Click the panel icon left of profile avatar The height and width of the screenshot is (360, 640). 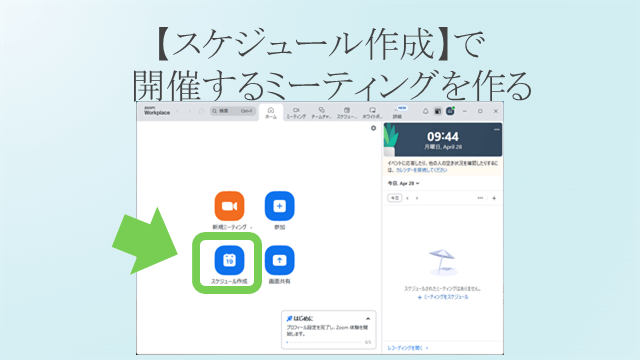tap(438, 111)
